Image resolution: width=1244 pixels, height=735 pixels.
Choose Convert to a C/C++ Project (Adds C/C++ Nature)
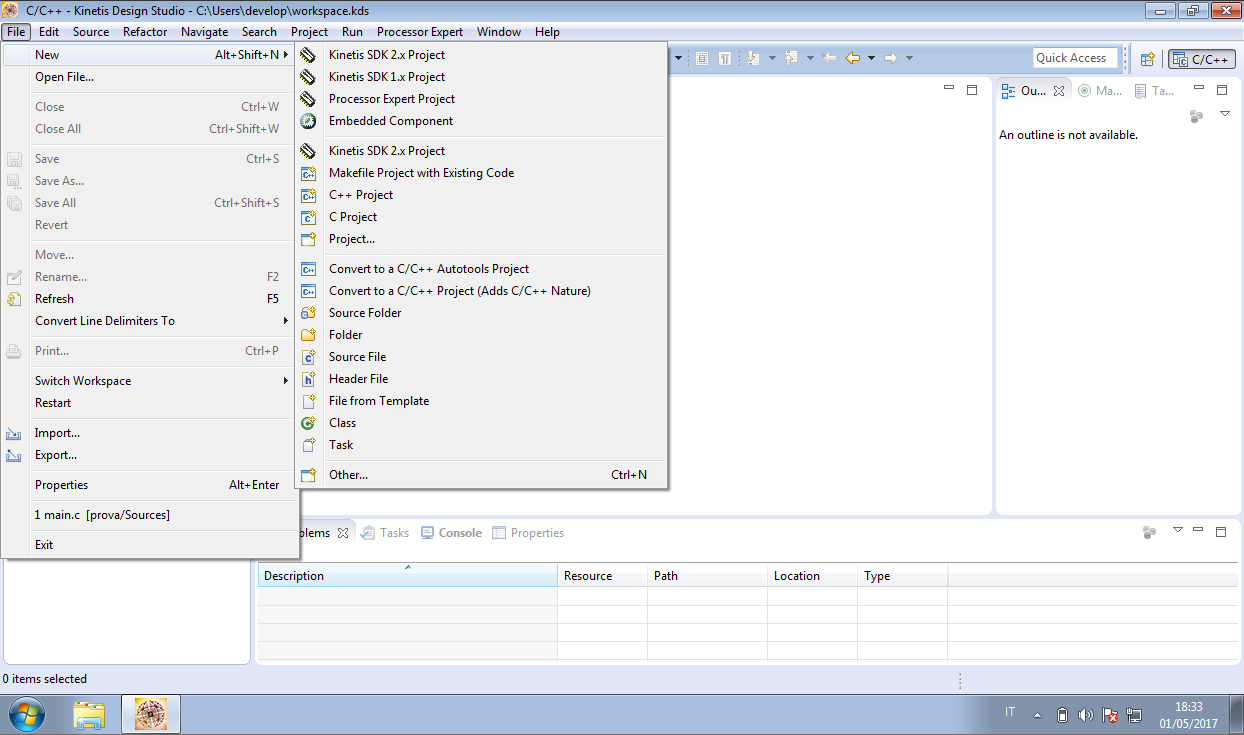click(x=482, y=291)
